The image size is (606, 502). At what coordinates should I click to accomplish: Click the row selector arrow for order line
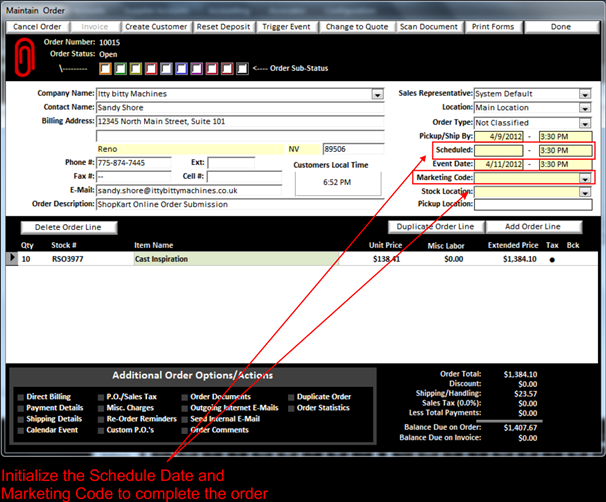click(x=12, y=258)
